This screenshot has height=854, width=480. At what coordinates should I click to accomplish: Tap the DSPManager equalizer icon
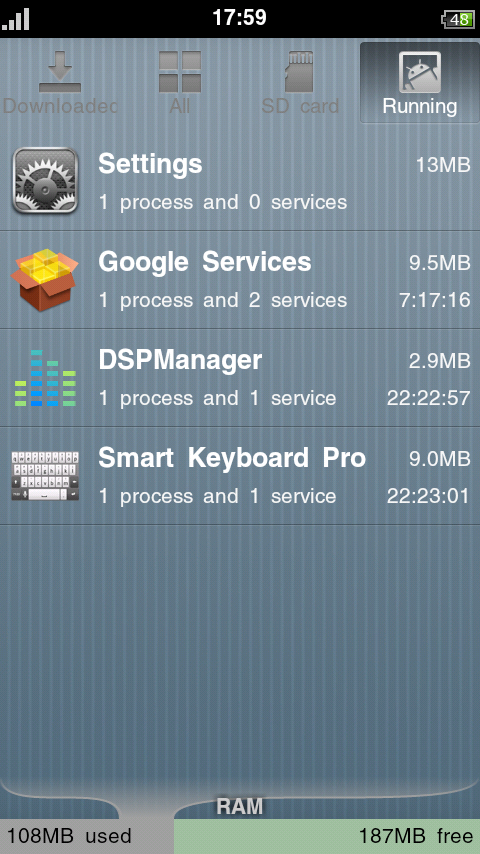(x=45, y=378)
